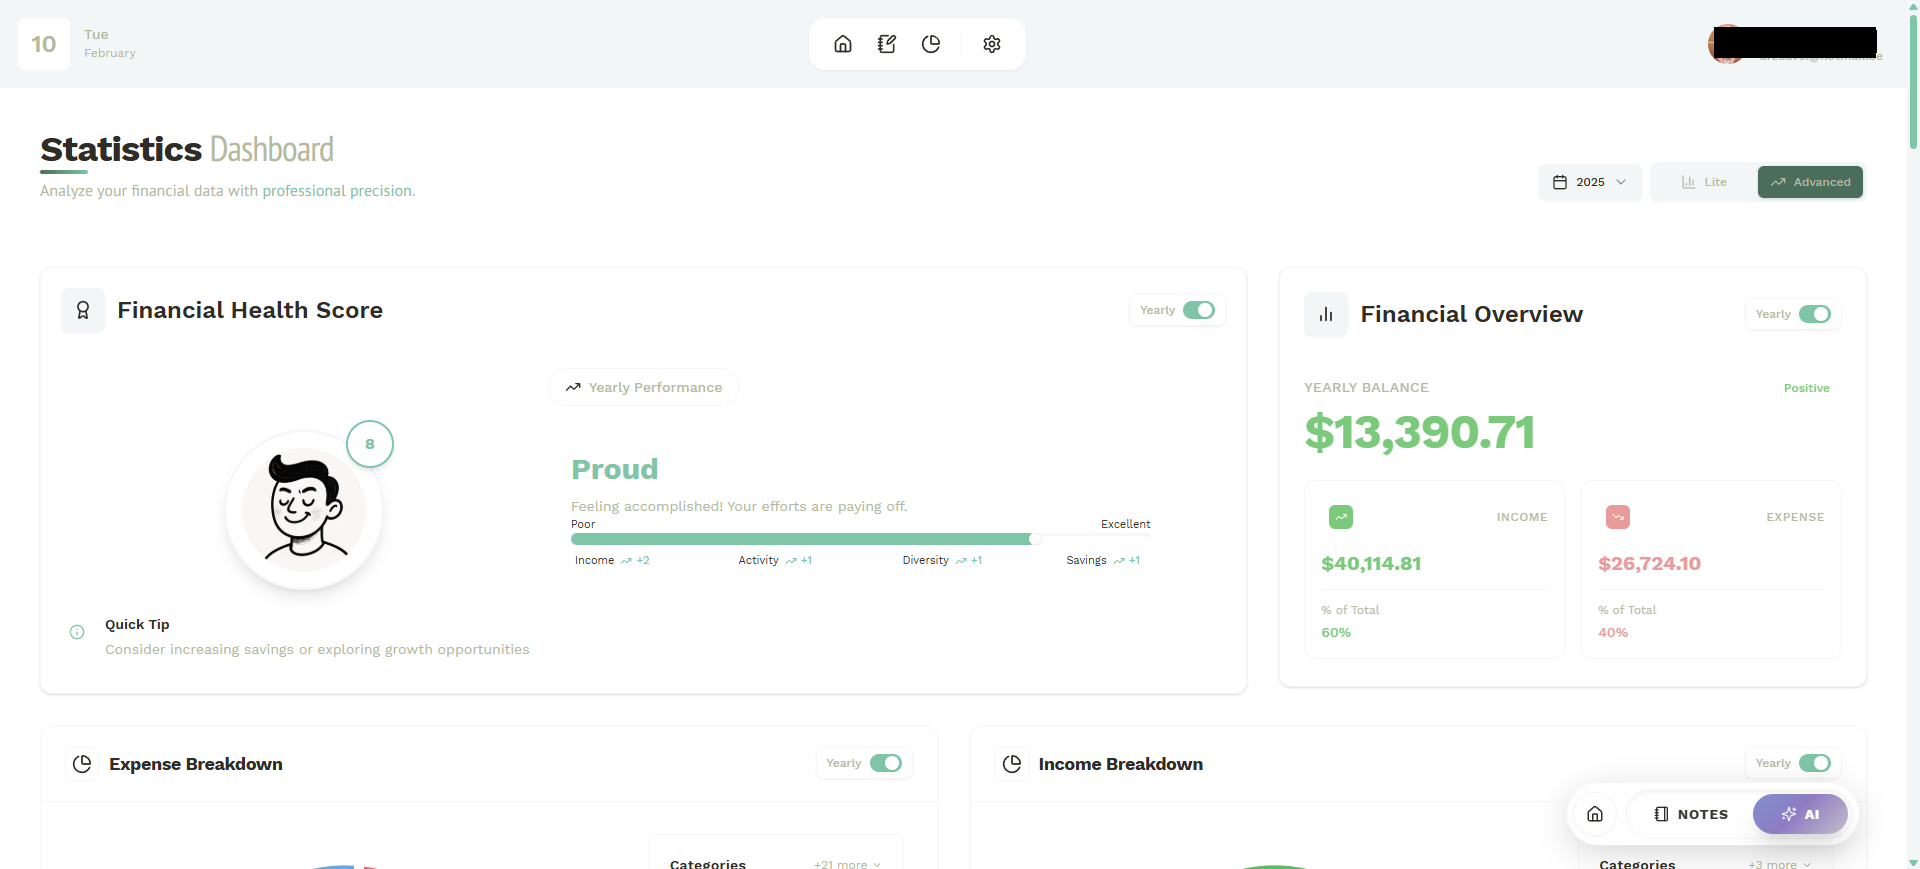Click the user profile avatar

(x=1726, y=44)
